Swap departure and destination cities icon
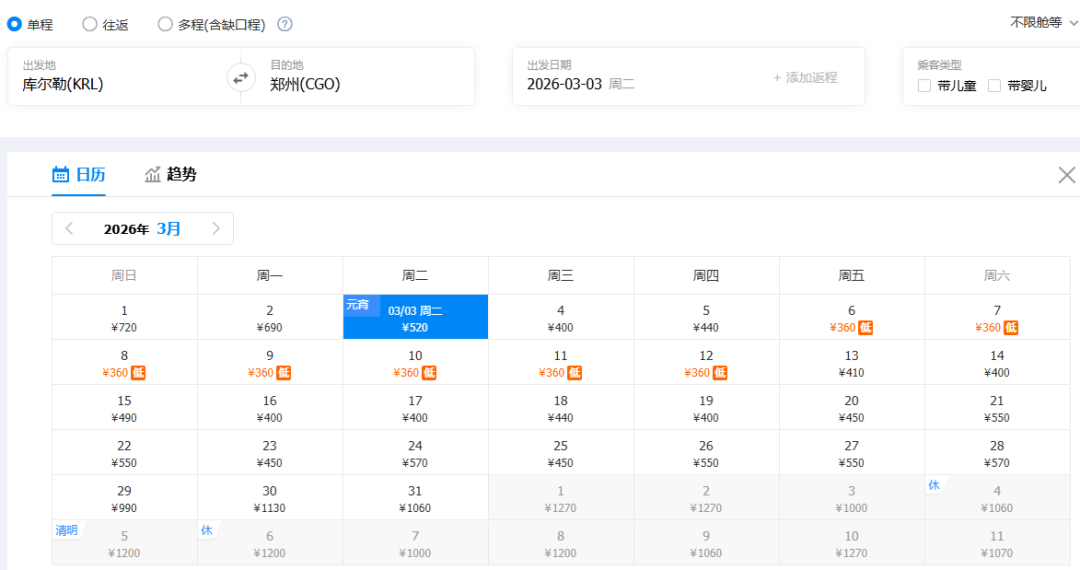 pyautogui.click(x=241, y=77)
